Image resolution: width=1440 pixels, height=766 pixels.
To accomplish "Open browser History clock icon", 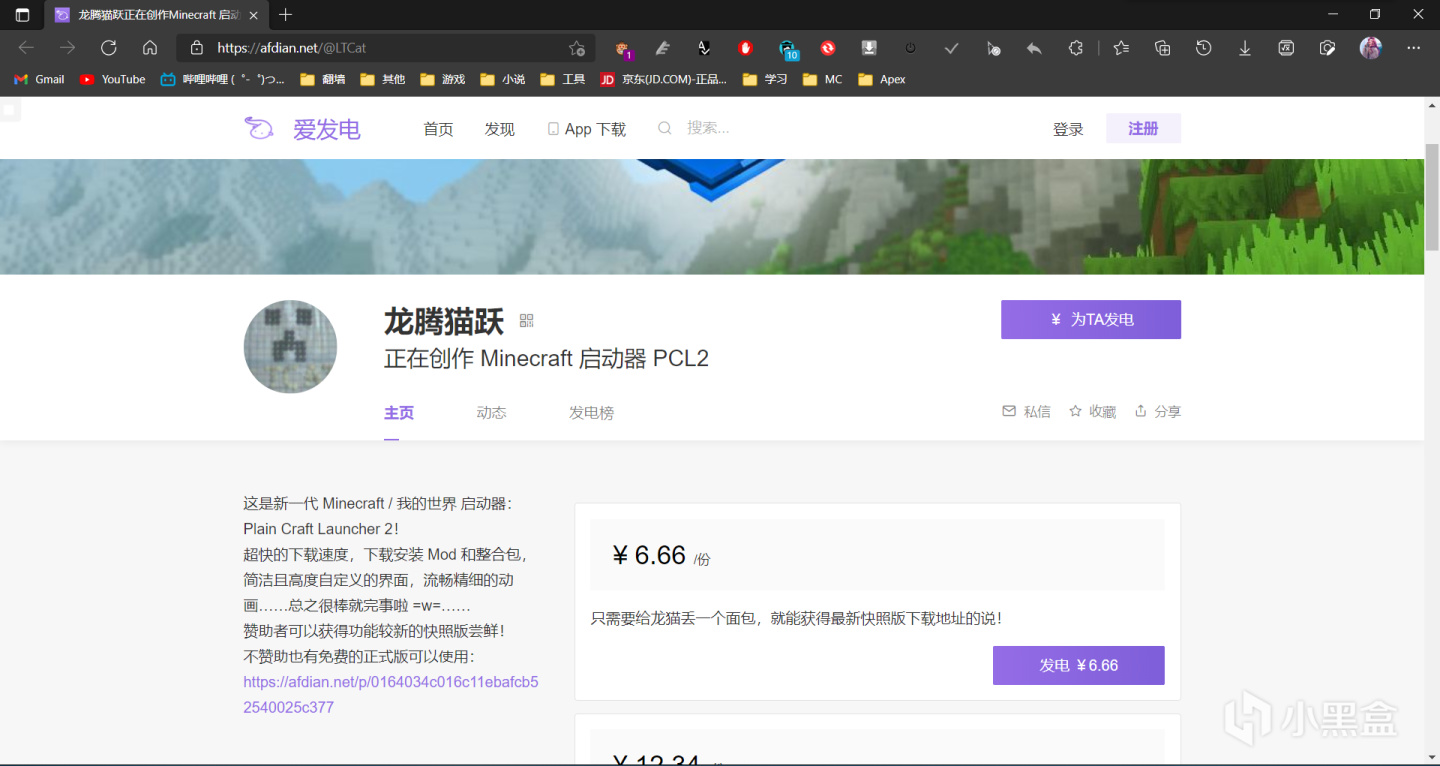I will 1204,47.
